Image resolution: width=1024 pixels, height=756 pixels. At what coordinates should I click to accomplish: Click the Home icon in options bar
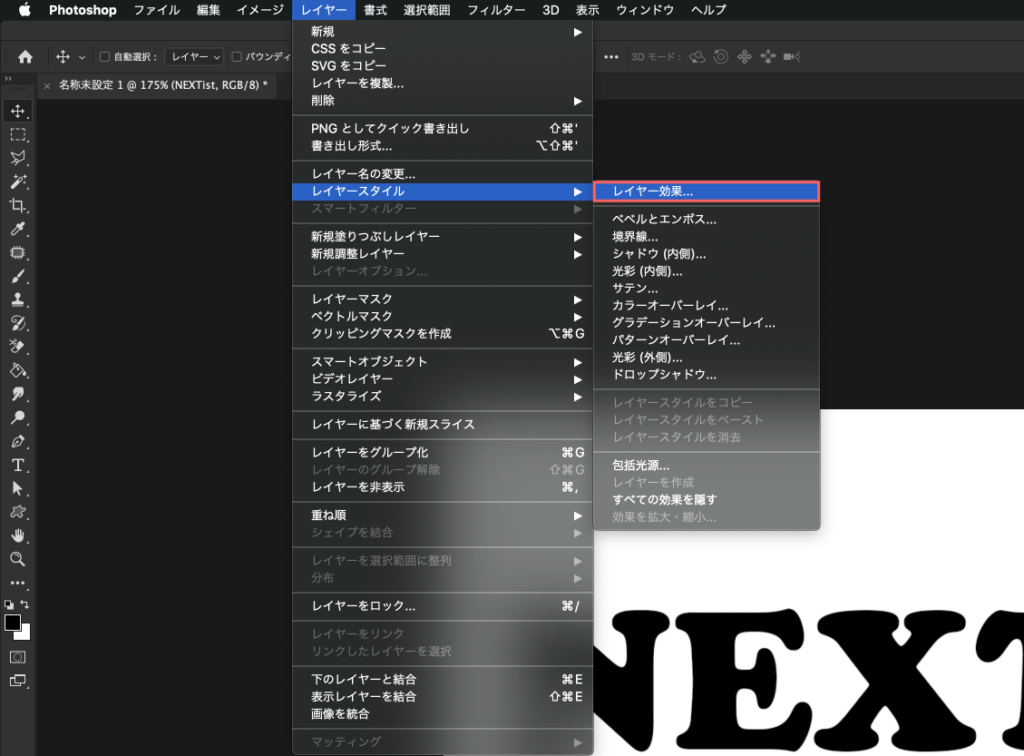tap(25, 57)
